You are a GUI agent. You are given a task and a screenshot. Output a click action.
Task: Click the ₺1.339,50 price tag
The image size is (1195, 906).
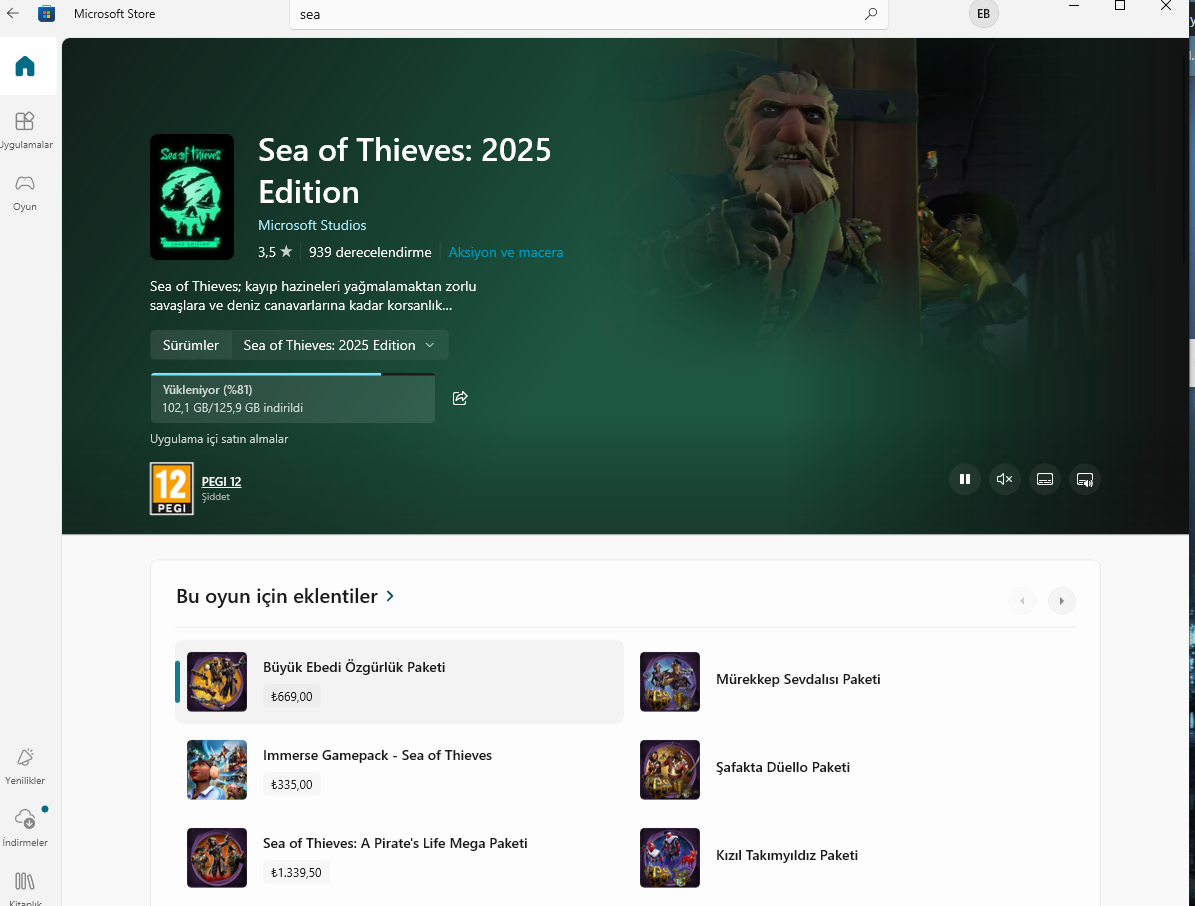click(296, 872)
